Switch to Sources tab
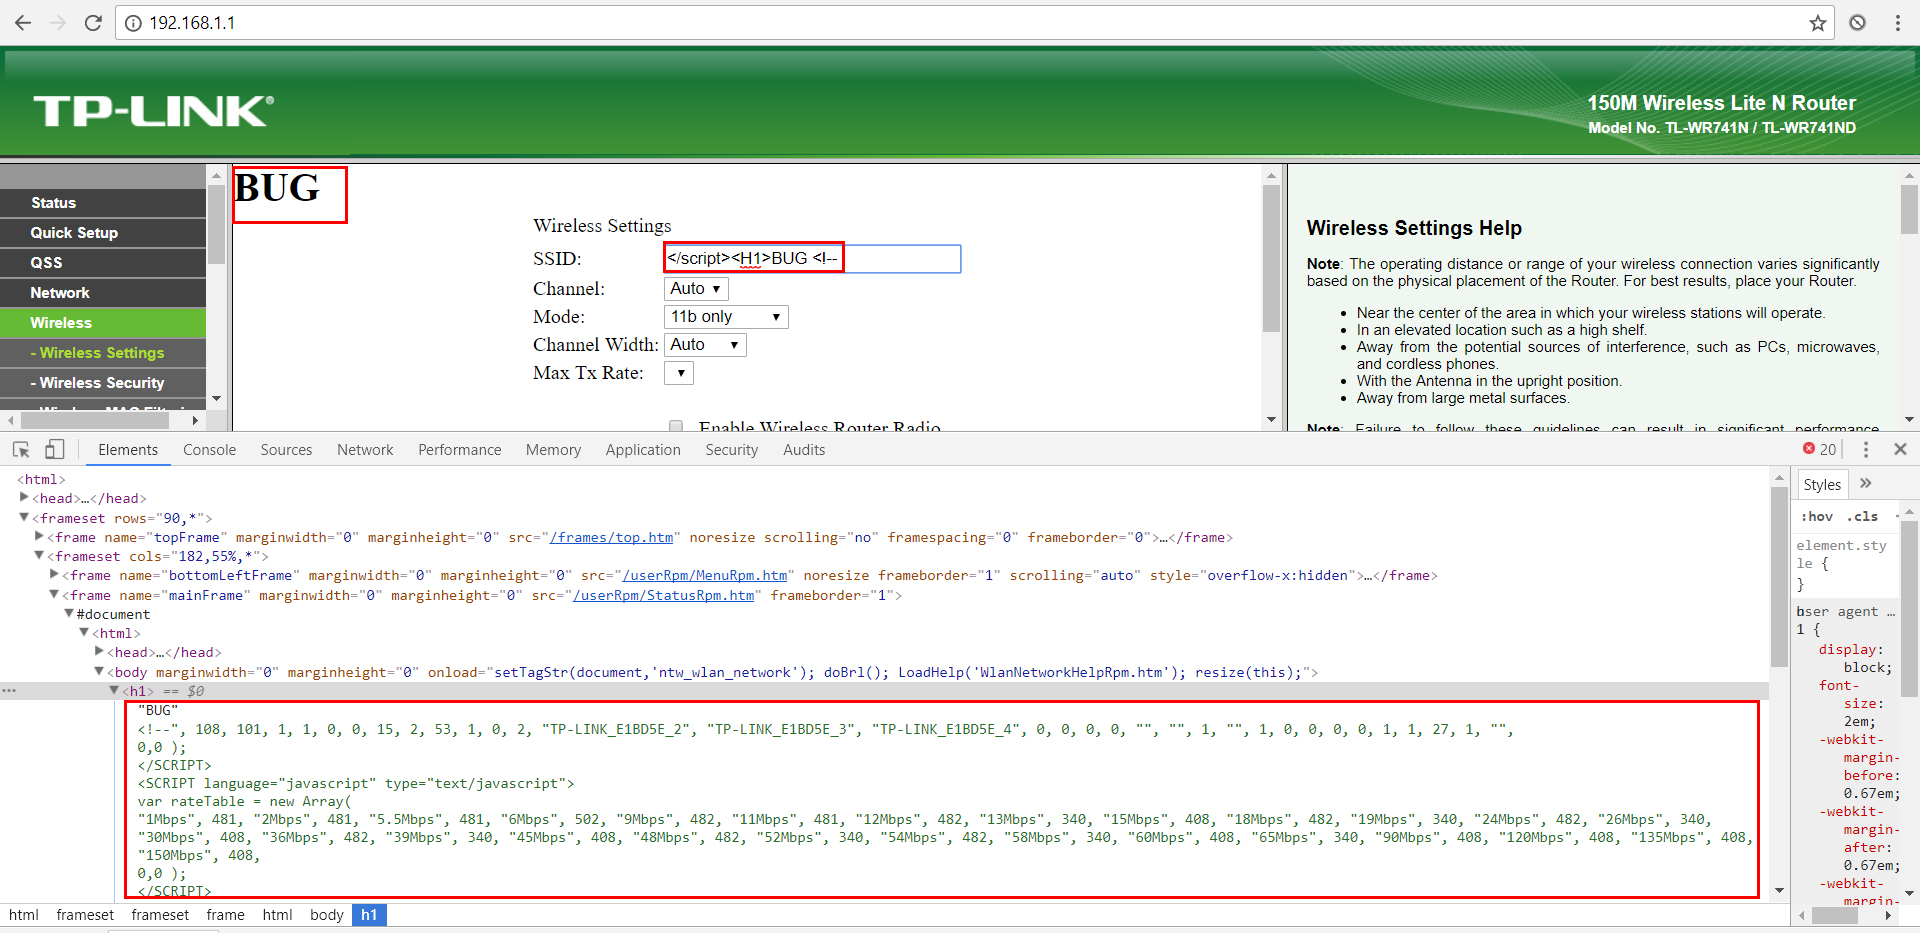The height and width of the screenshot is (933, 1920). tap(286, 450)
